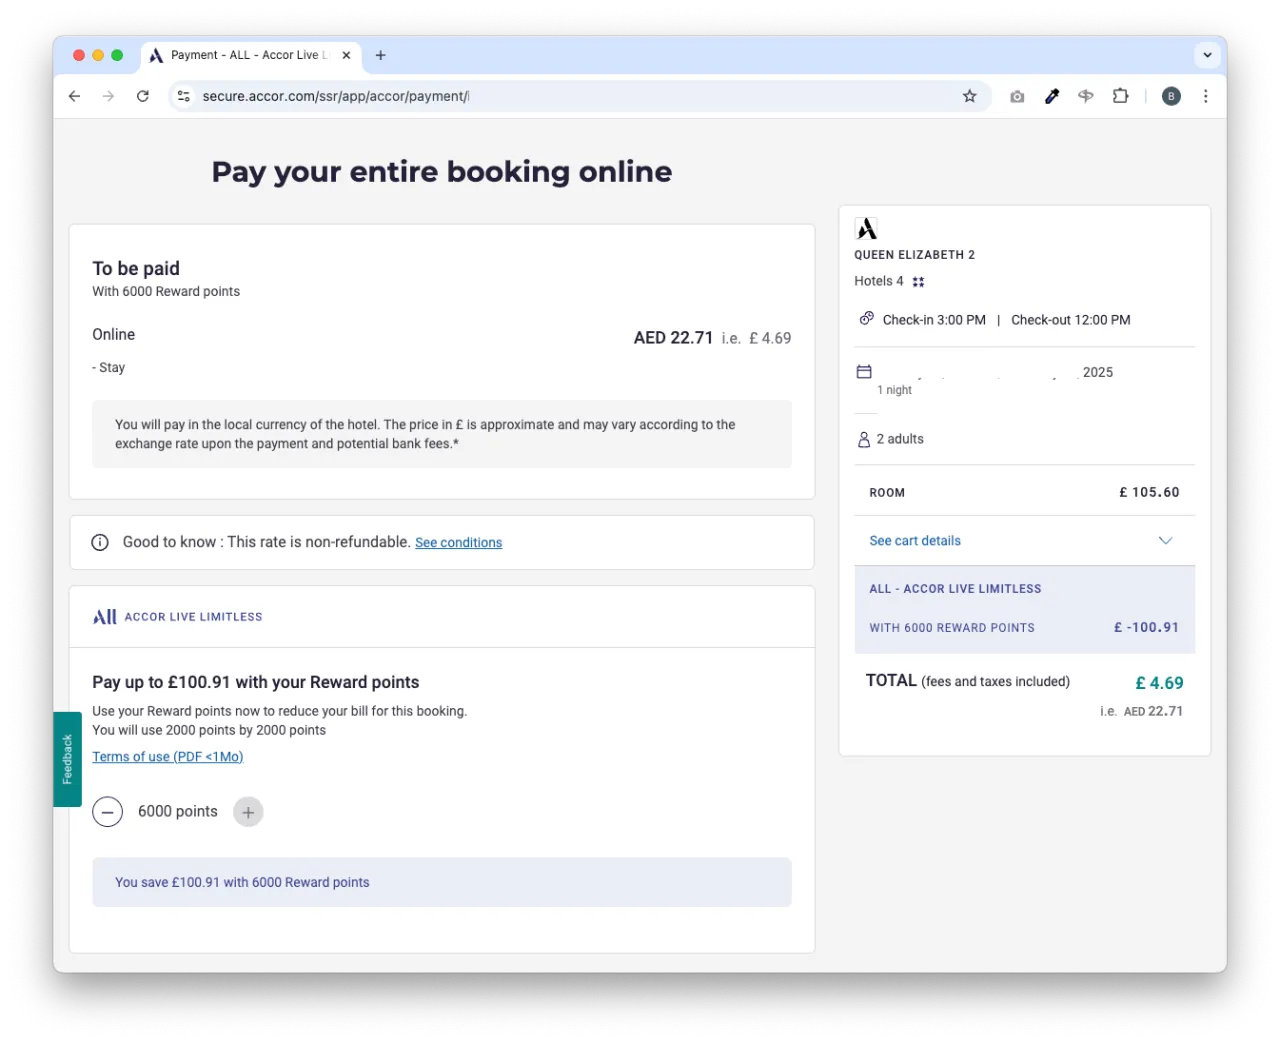Reload the payment page
This screenshot has height=1043, width=1280.
point(143,96)
